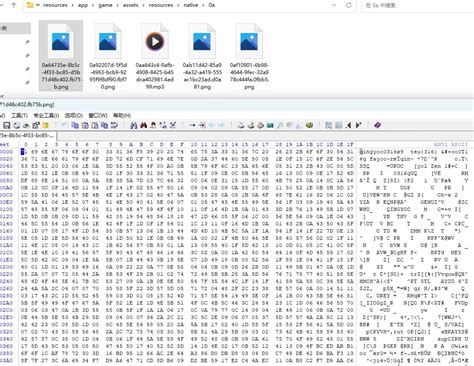The height and width of the screenshot is (366, 474).
Task: Select the file 0a92207d-5f5d...fbf70.png
Action: coord(108,55)
